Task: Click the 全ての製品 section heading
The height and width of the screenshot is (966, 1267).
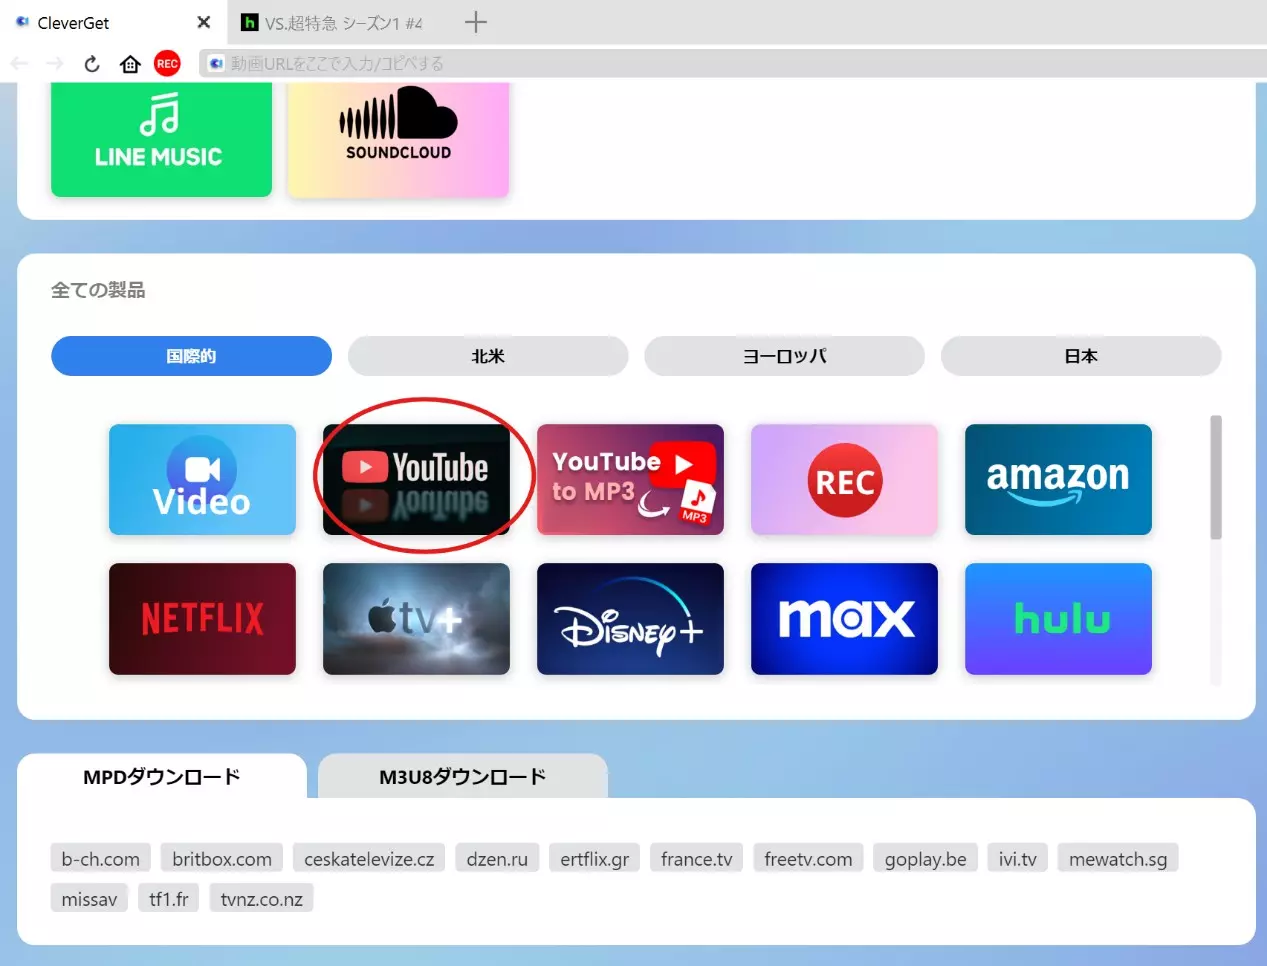Action: click(x=98, y=290)
